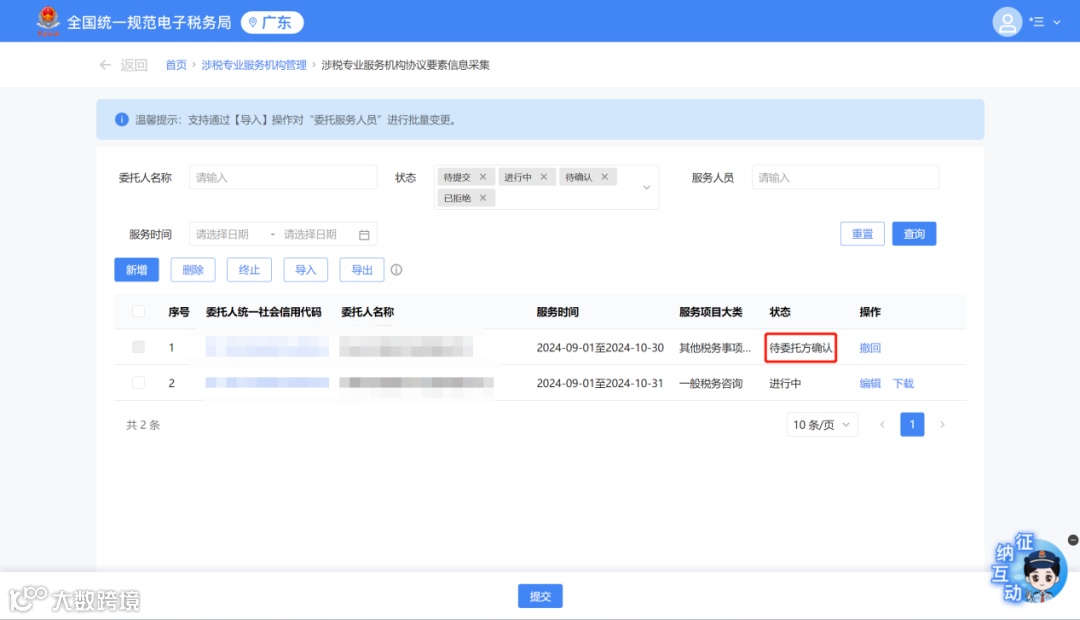1080x620 pixels.
Task: Open the calendar icon for service time
Action: click(363, 233)
